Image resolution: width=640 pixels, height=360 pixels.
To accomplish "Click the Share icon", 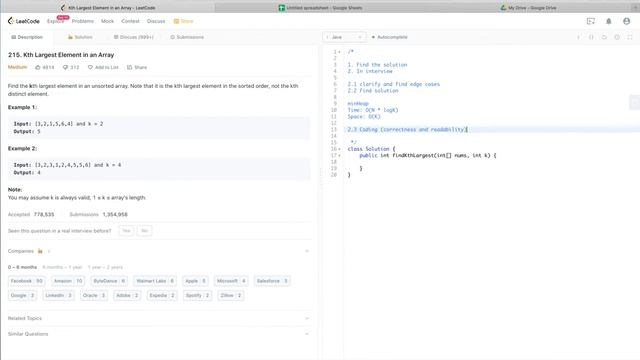I will pos(129,67).
